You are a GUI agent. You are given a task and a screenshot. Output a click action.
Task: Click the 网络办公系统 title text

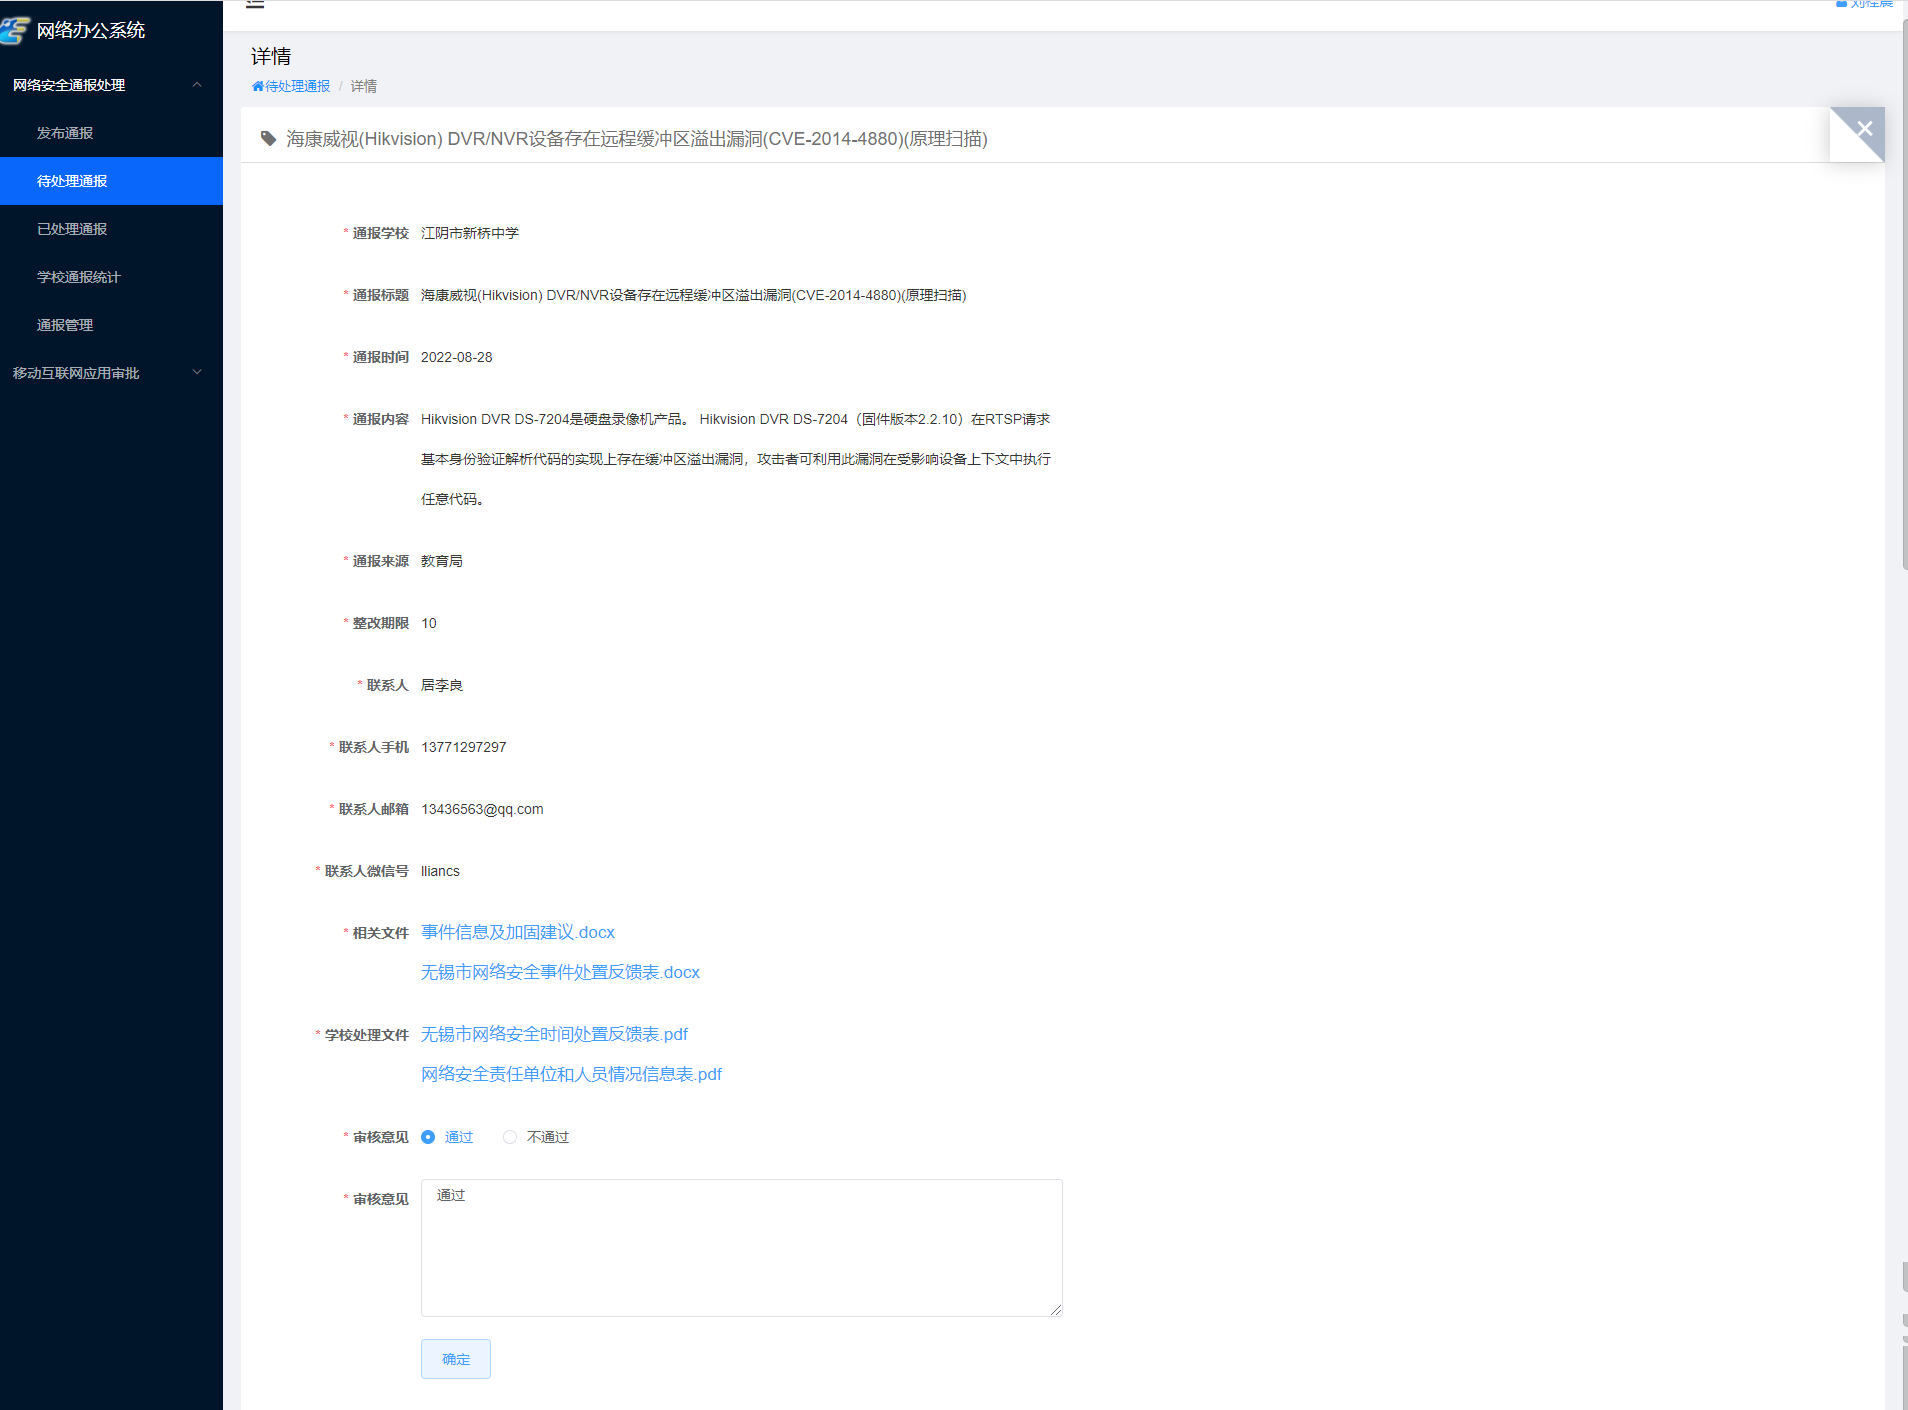(x=91, y=30)
